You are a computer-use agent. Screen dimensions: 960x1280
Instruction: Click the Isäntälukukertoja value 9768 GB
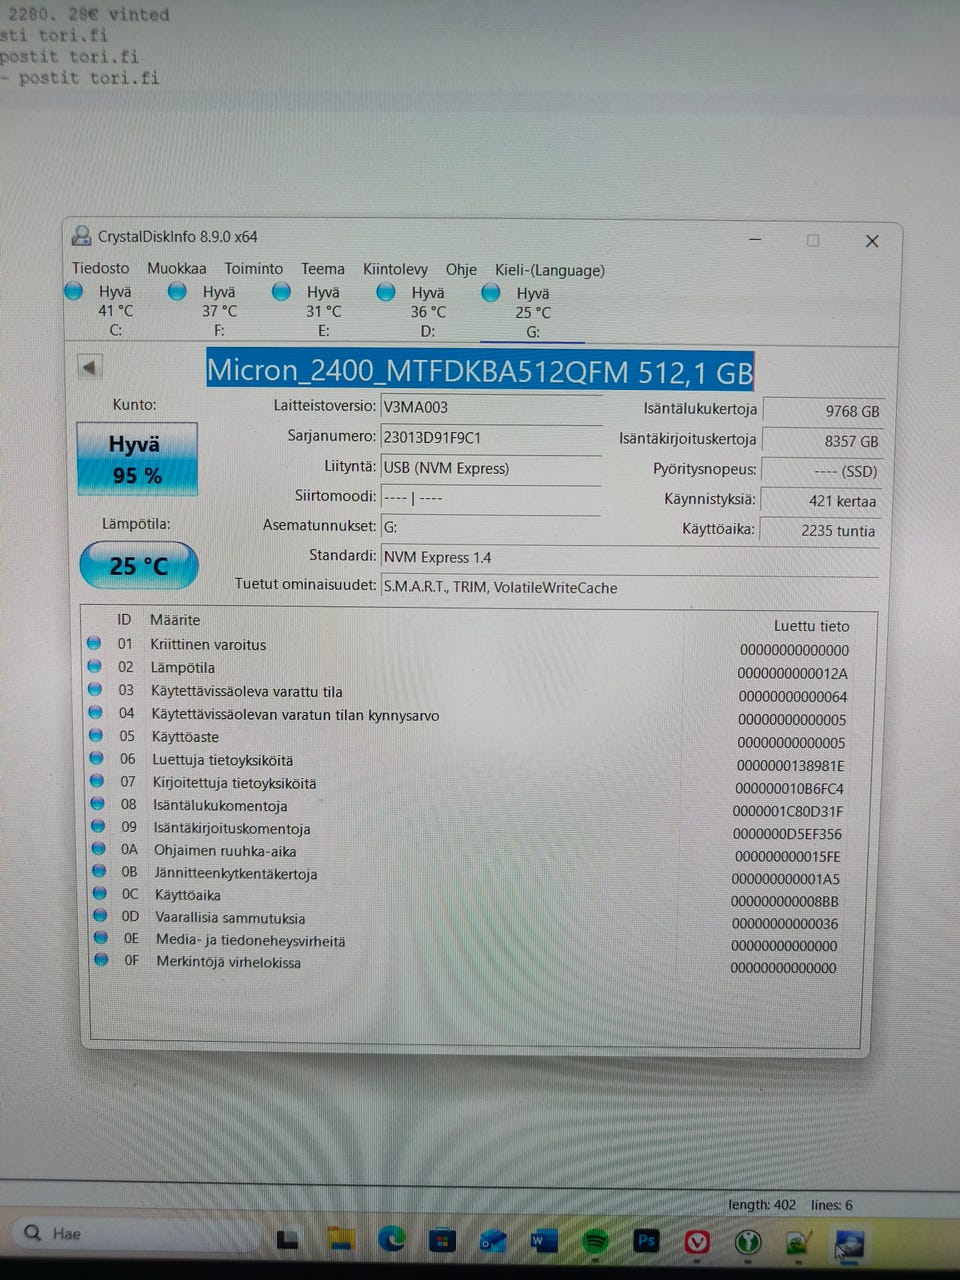point(822,411)
